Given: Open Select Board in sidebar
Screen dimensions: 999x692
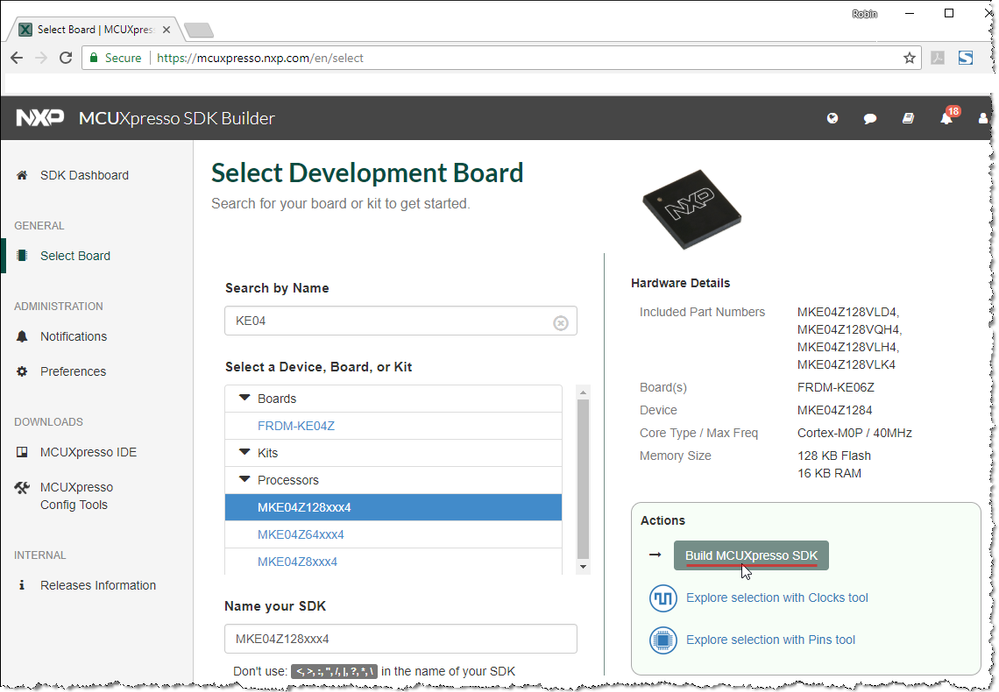Looking at the screenshot, I should [75, 256].
